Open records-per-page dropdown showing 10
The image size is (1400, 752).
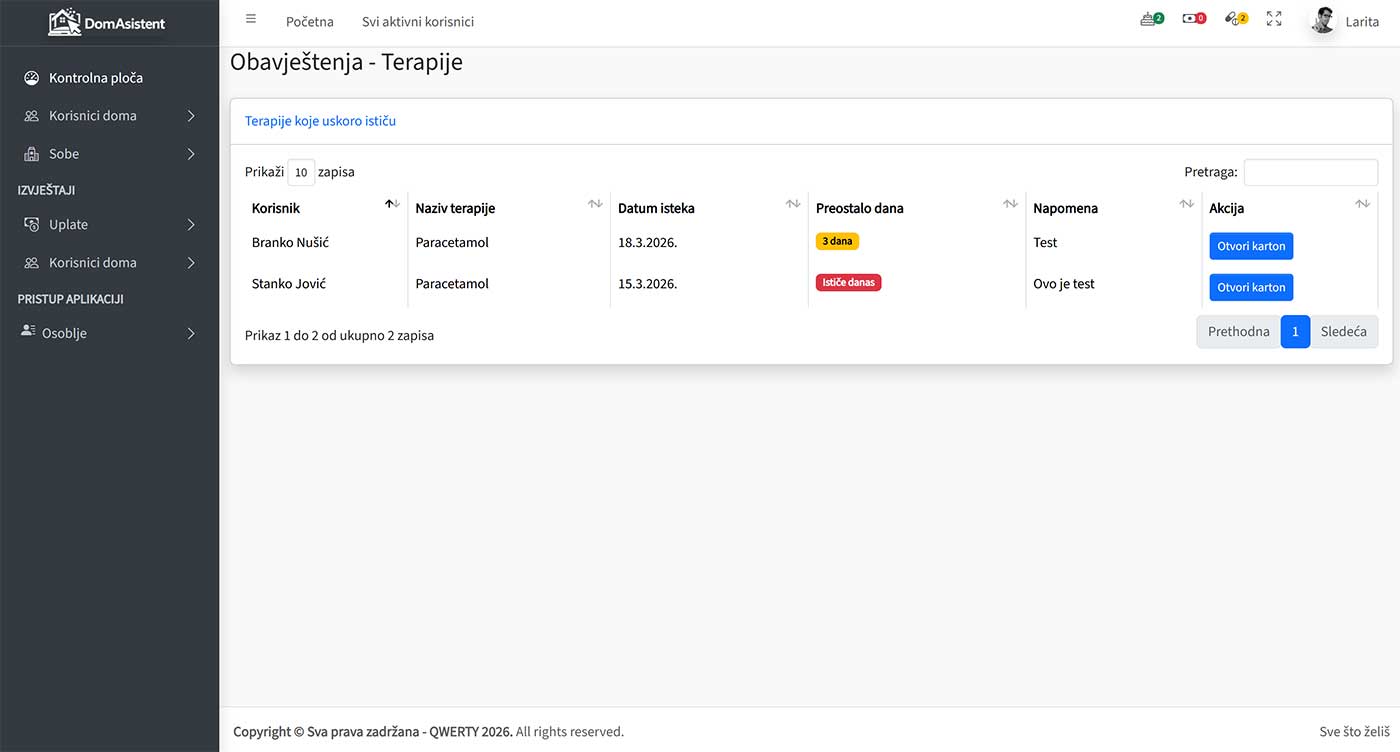point(301,172)
